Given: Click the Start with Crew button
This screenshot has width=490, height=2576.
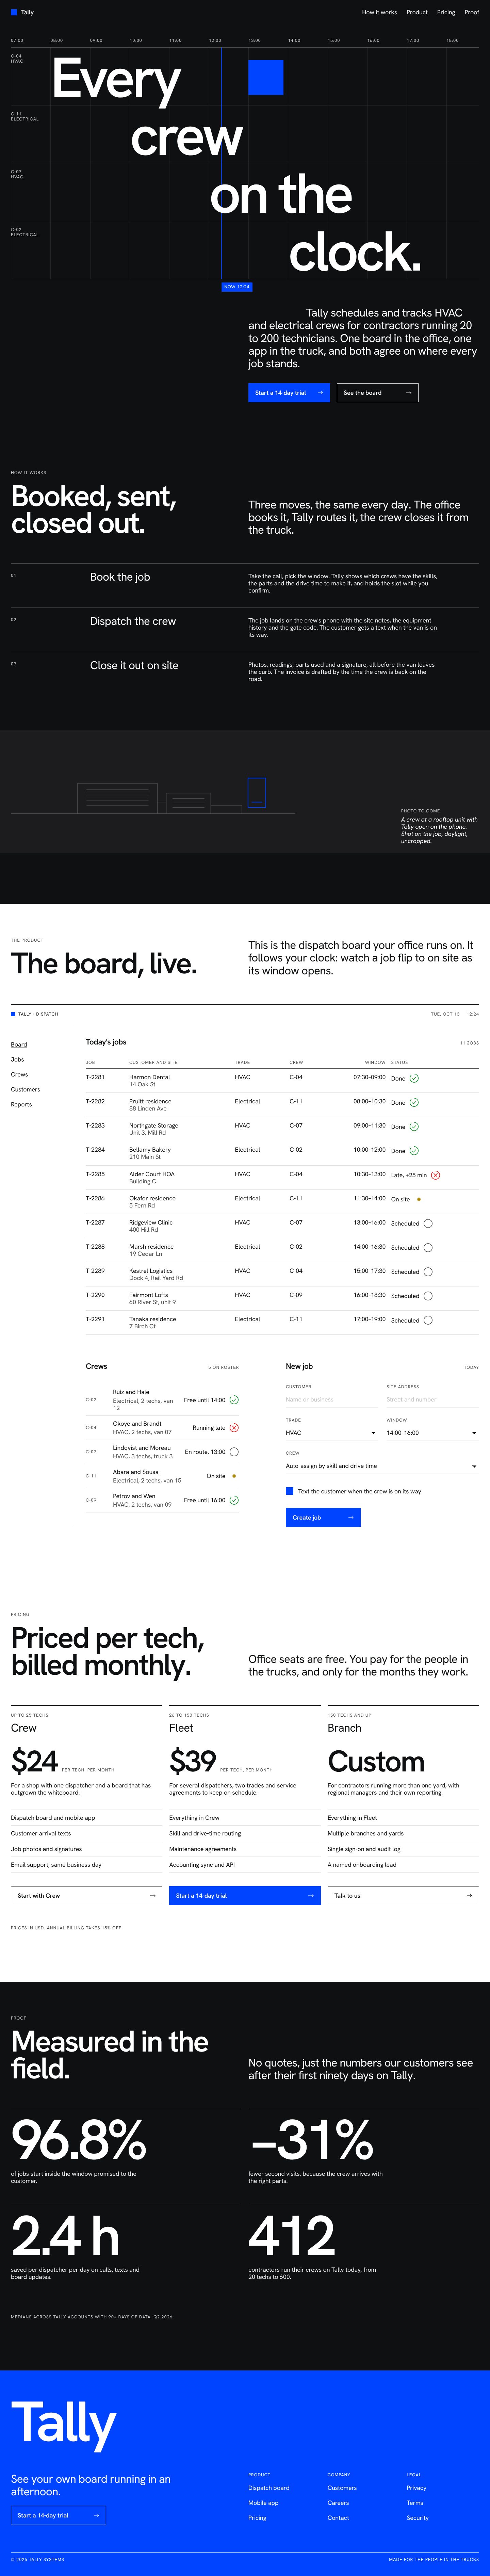Looking at the screenshot, I should (86, 1896).
